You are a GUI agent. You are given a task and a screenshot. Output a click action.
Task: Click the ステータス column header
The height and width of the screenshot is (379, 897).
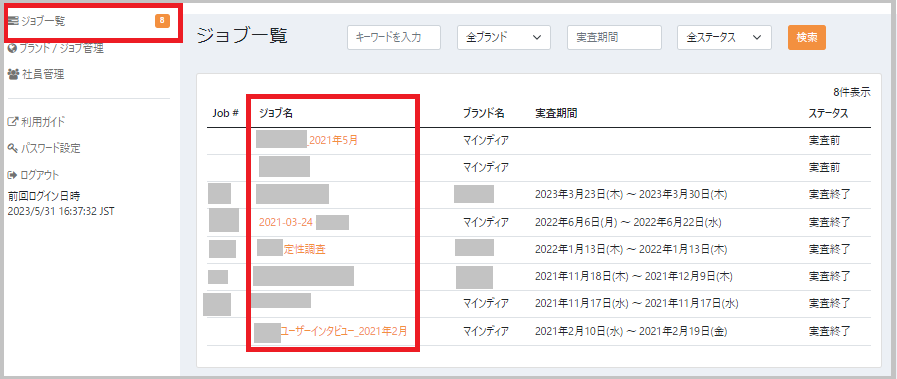coord(828,113)
